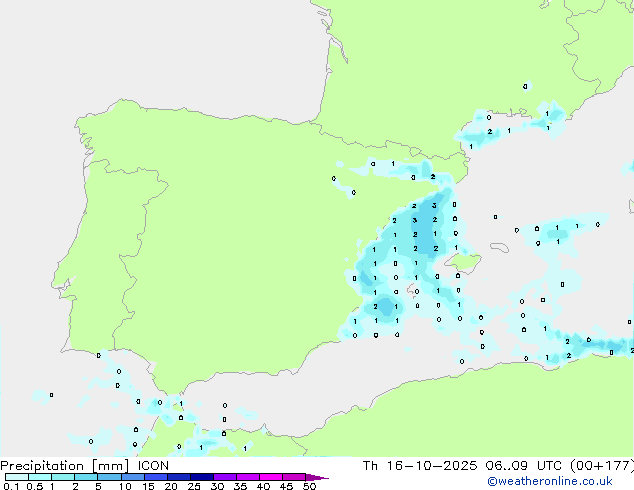Pick the lightest 0.1–0.5 mm legend swatch
This screenshot has height=490, width=634.
(x=17, y=477)
